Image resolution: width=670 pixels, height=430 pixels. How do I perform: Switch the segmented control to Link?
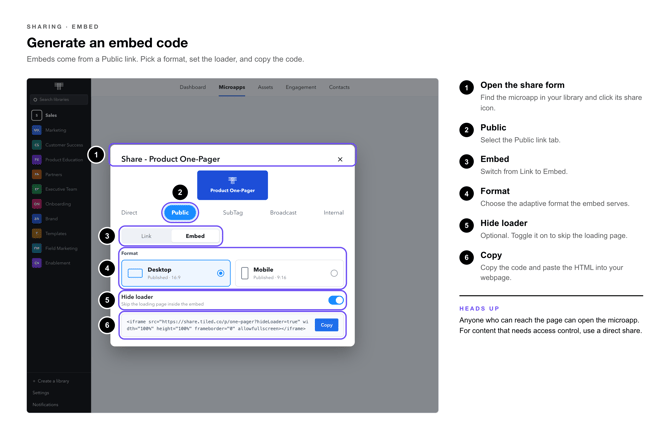(147, 236)
